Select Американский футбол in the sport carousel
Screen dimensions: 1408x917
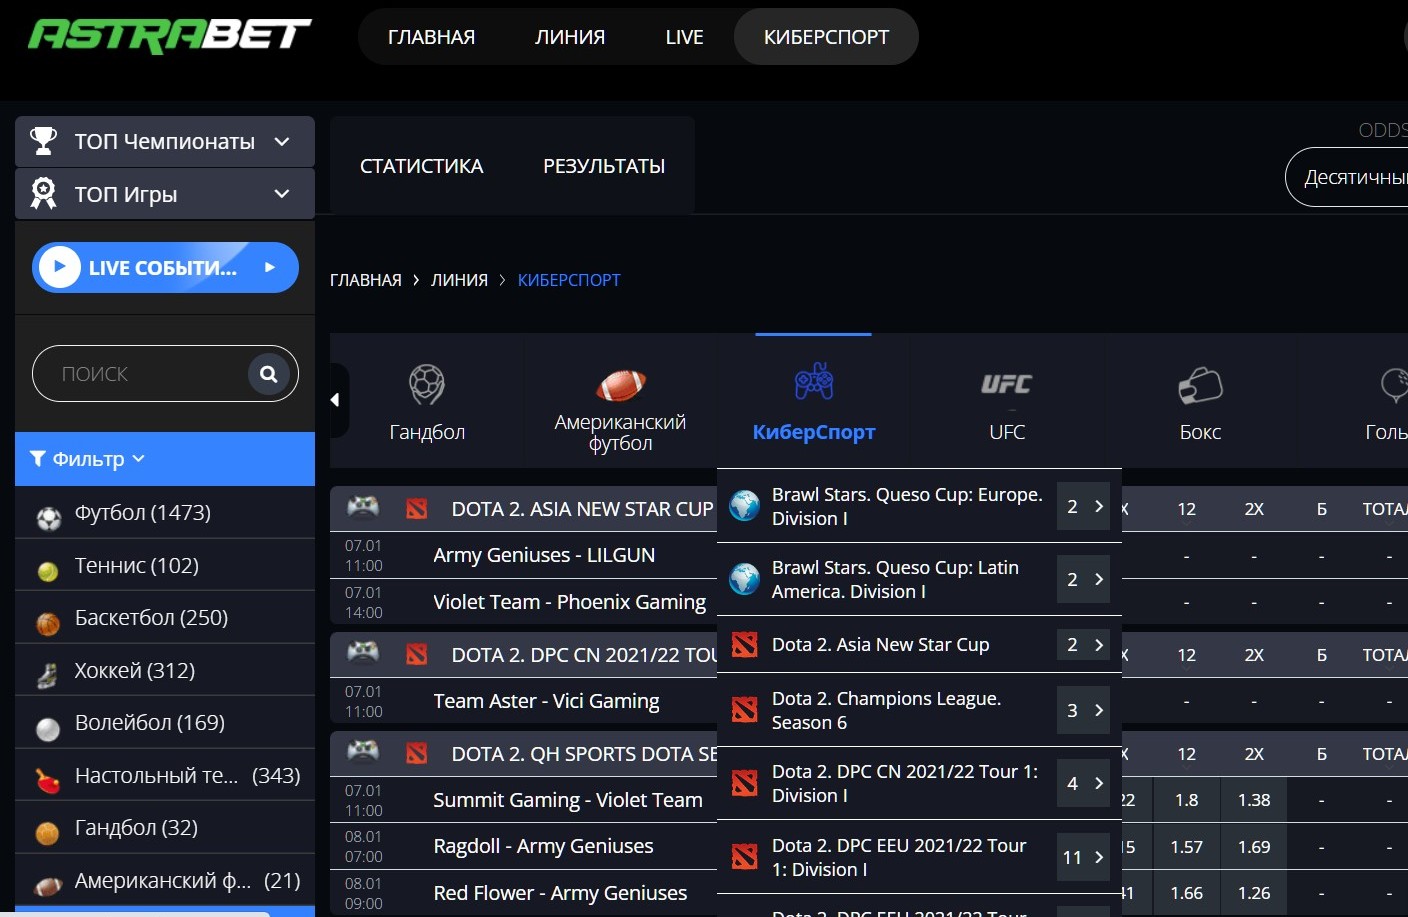pyautogui.click(x=620, y=402)
